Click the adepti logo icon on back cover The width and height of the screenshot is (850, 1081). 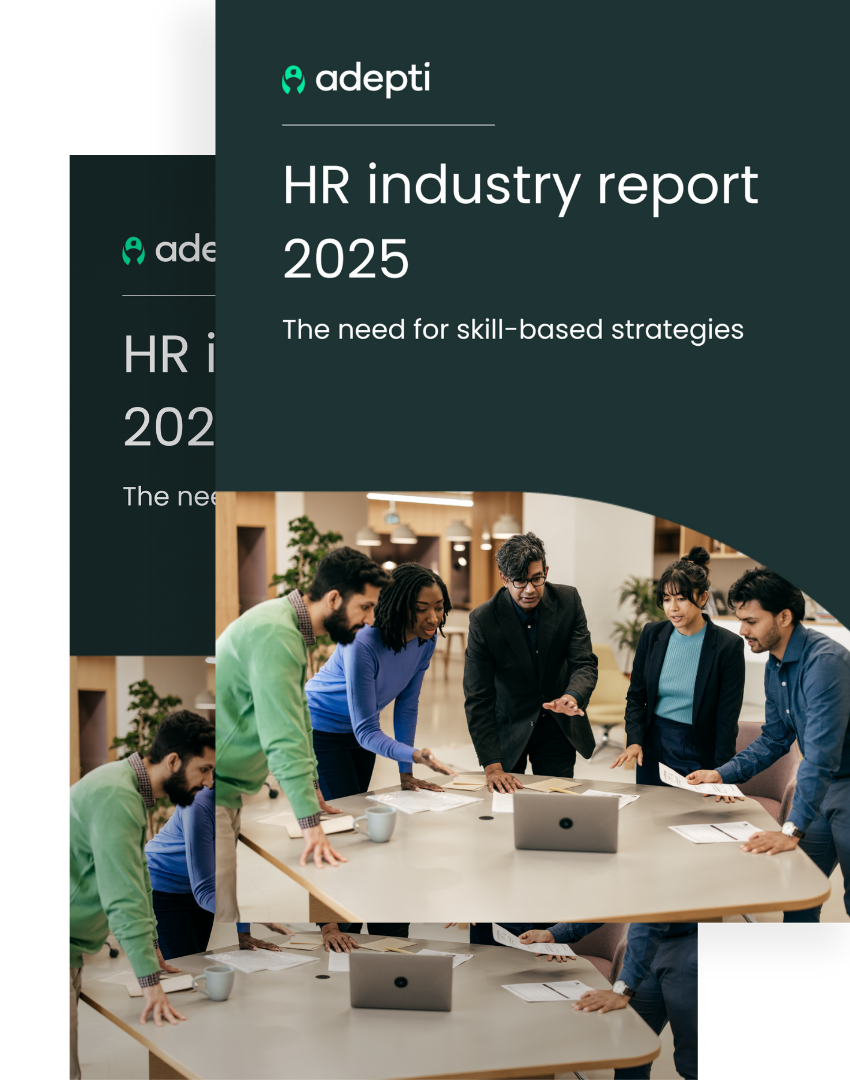coord(134,251)
